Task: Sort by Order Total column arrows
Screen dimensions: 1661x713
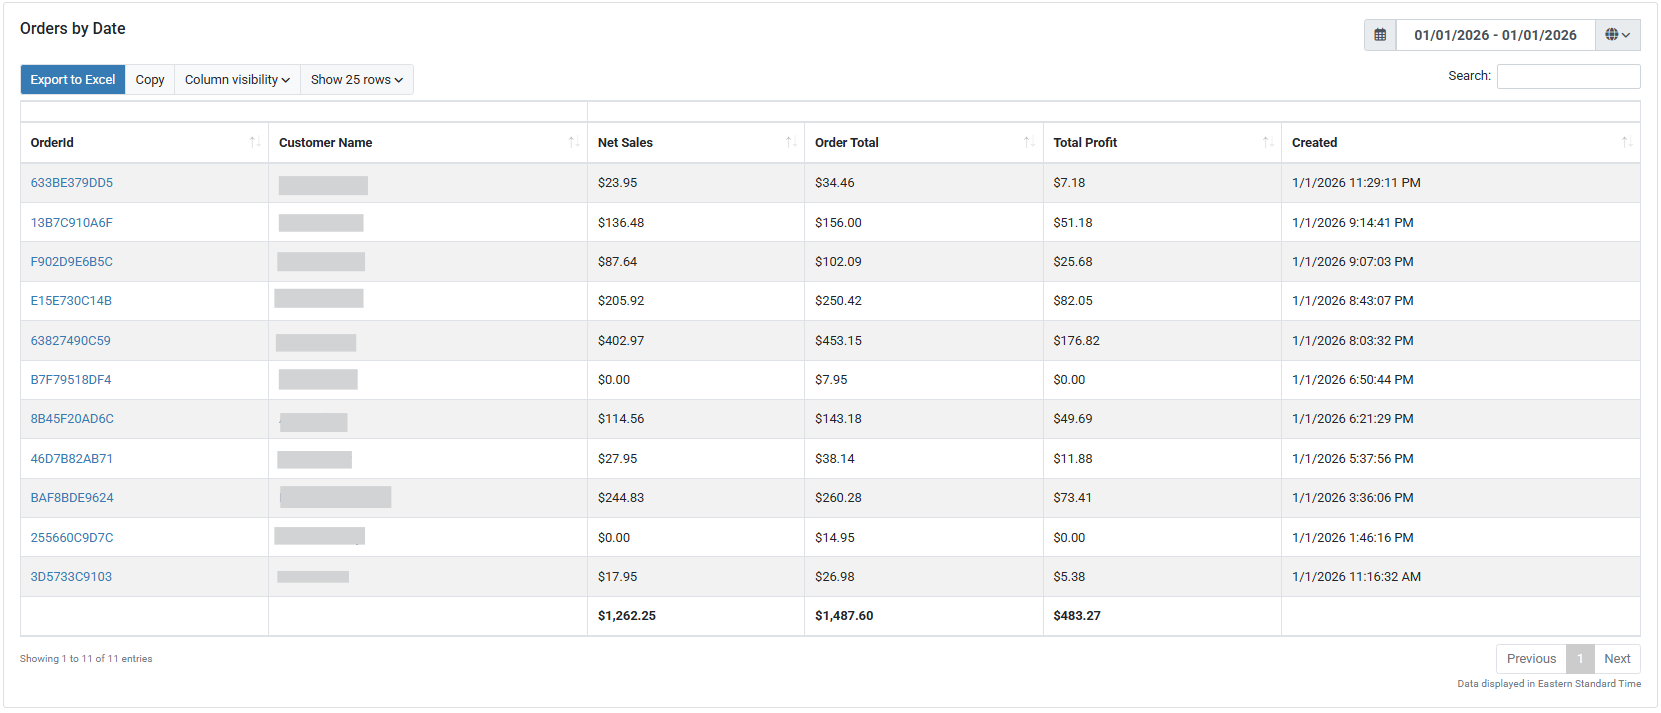Action: (1028, 143)
